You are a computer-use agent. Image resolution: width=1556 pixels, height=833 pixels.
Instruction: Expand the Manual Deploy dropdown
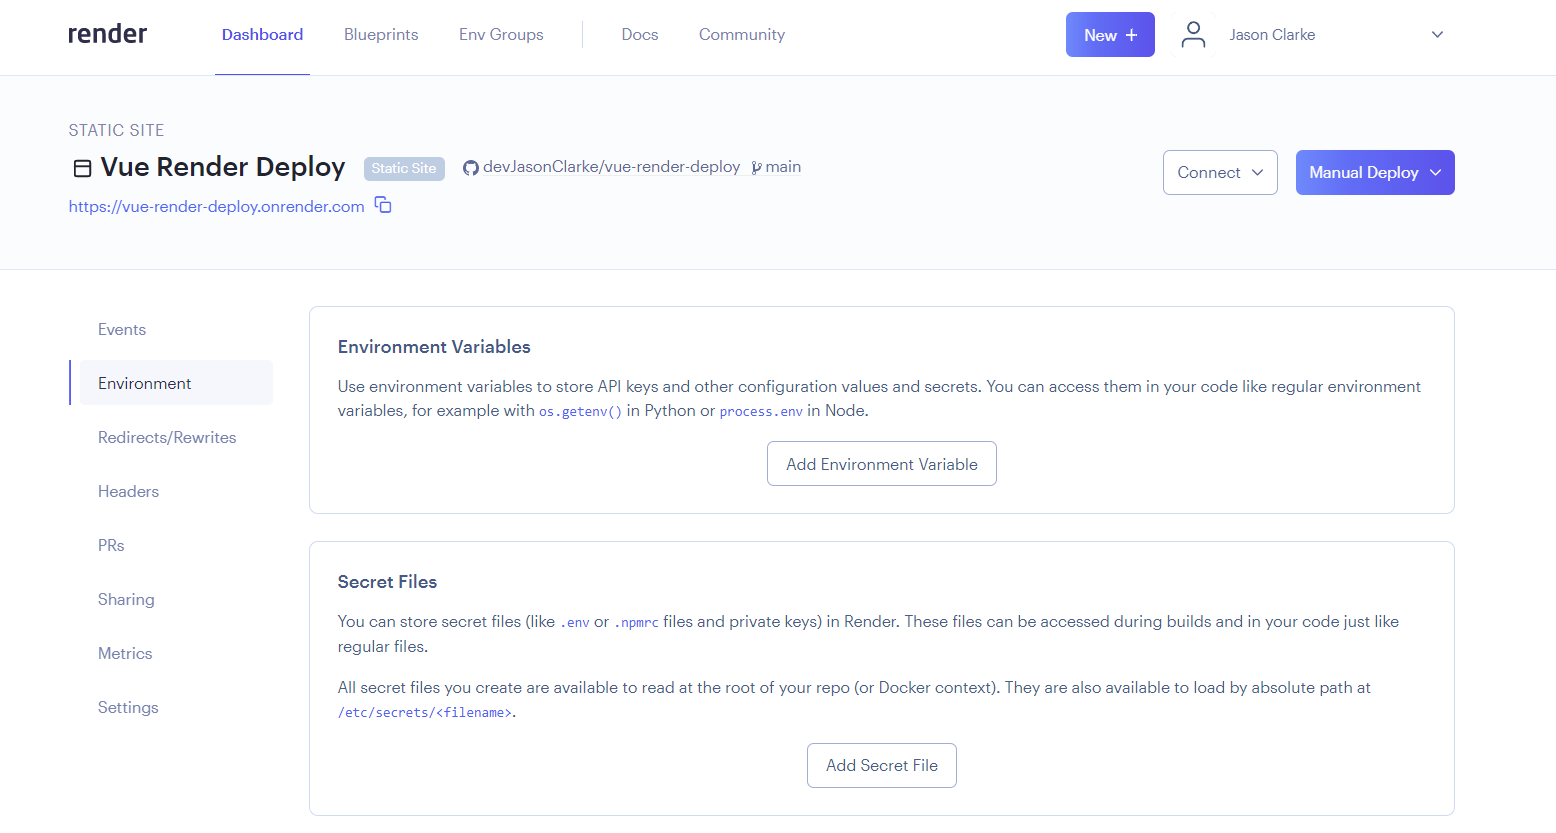tap(1375, 172)
